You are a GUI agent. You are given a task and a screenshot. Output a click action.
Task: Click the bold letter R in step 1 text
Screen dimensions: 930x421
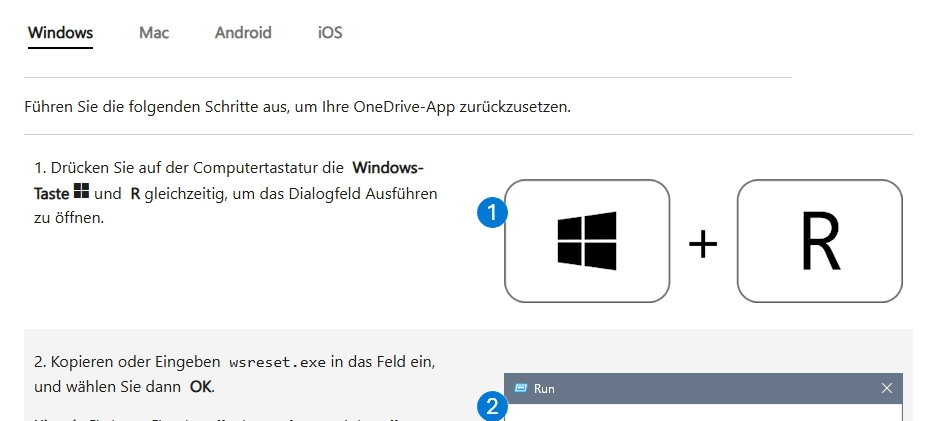click(x=135, y=194)
